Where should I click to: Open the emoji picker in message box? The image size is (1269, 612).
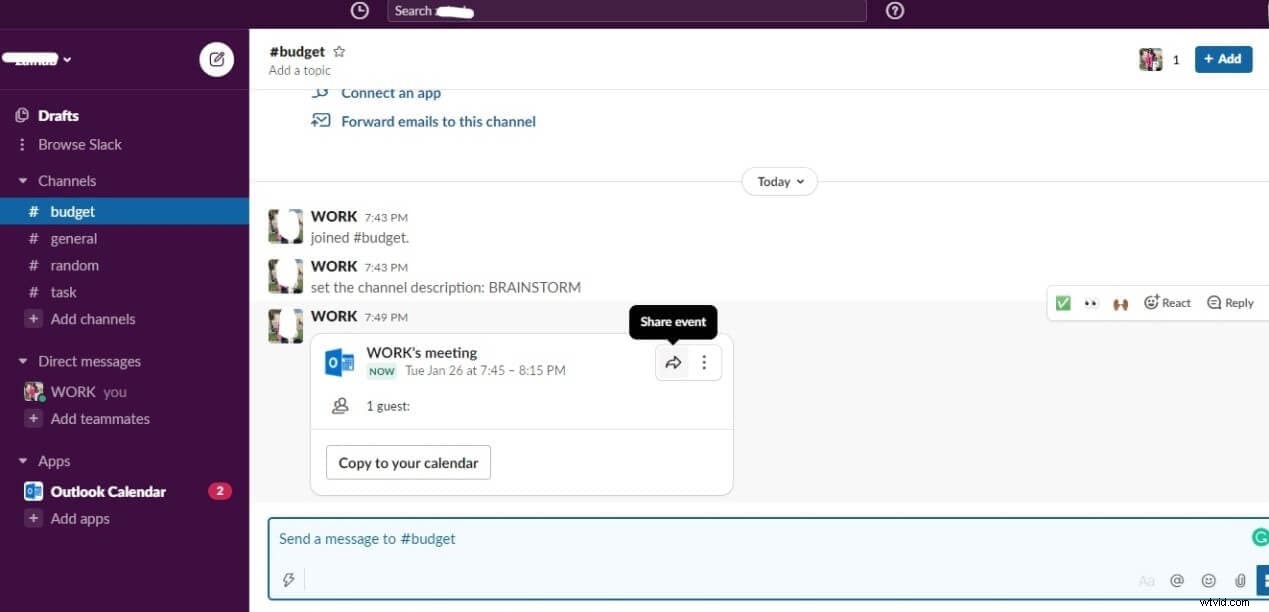click(1208, 580)
